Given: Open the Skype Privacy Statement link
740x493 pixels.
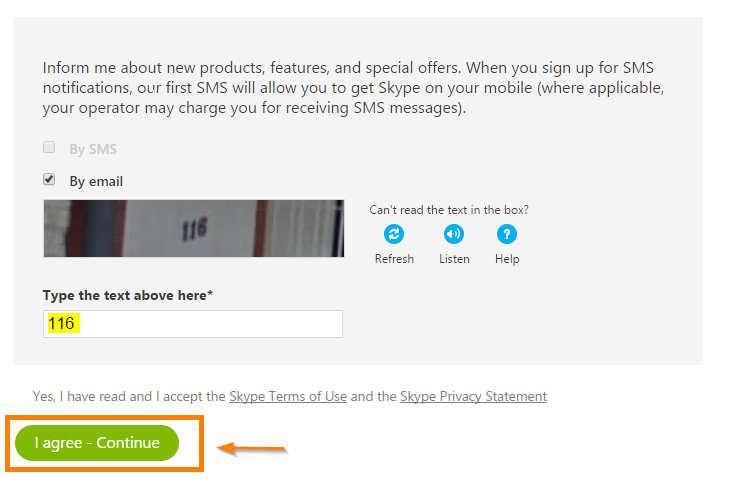Looking at the screenshot, I should coord(473,396).
